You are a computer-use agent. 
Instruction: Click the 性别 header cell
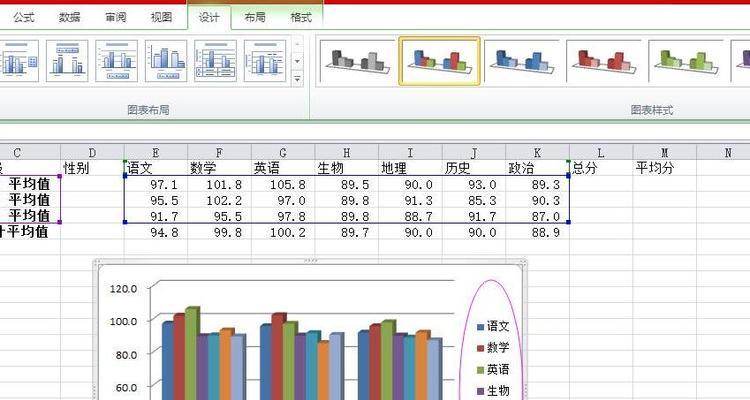tap(92, 168)
